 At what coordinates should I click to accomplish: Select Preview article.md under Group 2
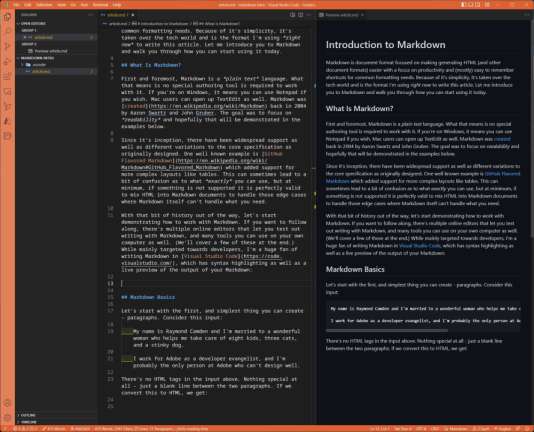click(51, 51)
